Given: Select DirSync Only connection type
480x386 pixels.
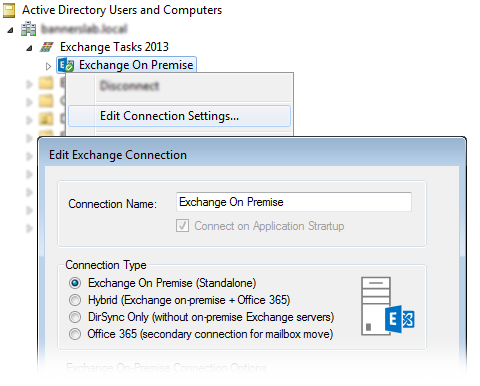Looking at the screenshot, I should 75,317.
